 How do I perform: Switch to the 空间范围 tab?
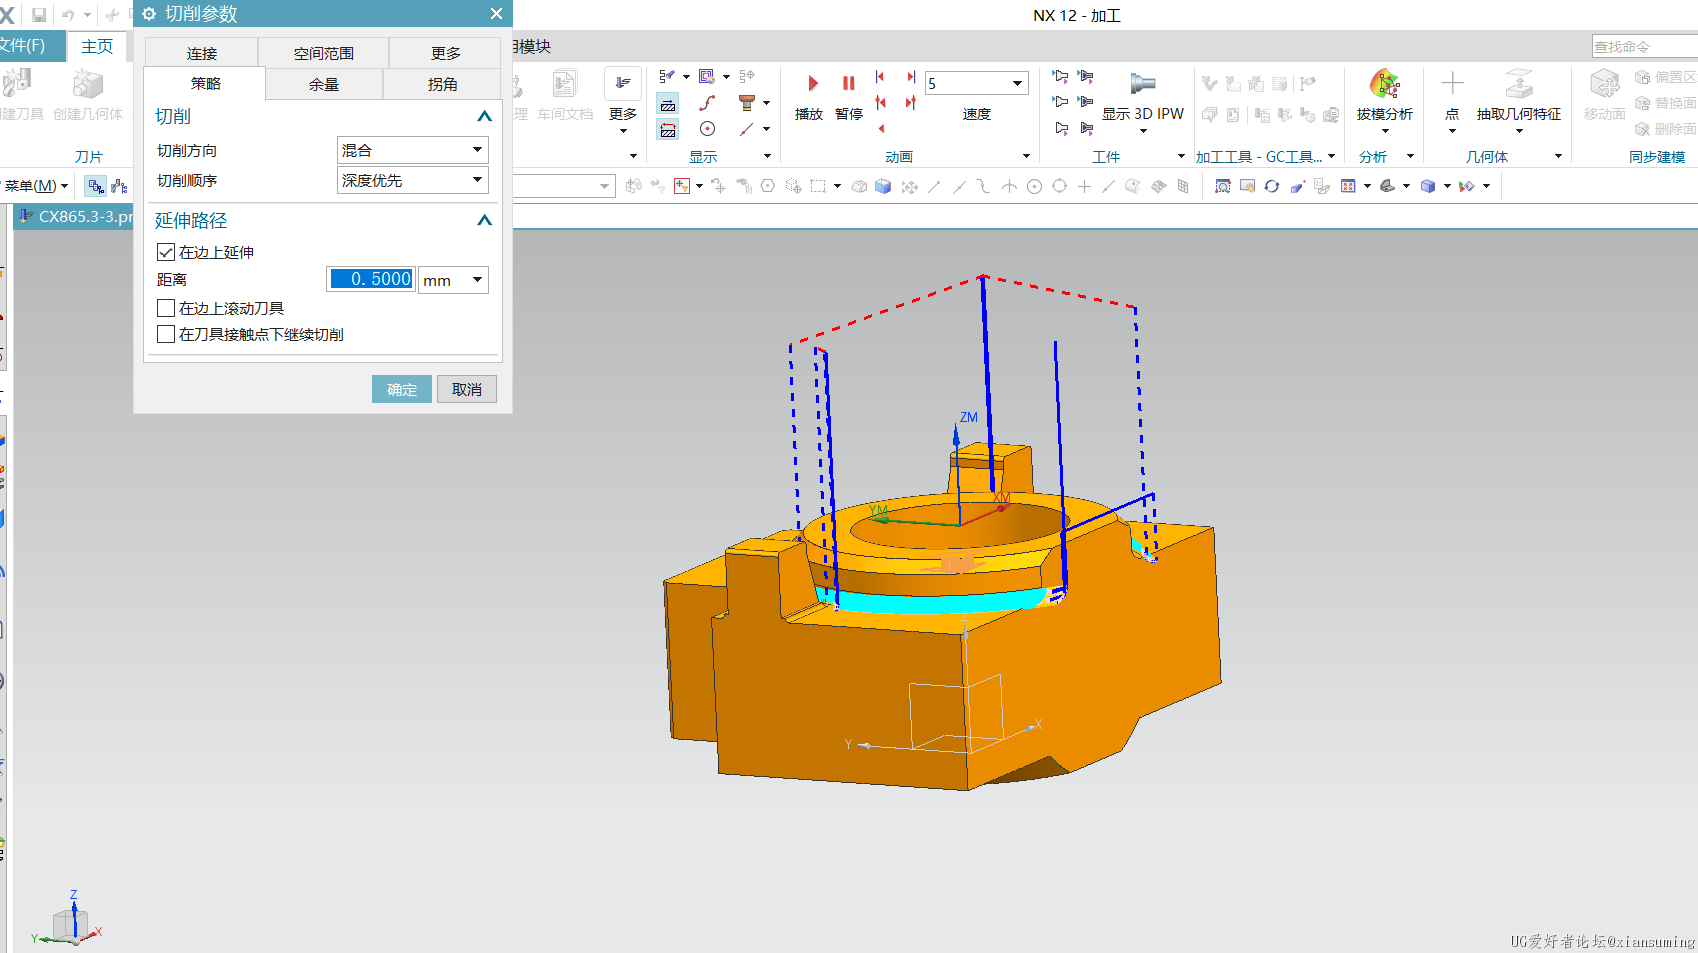tap(323, 53)
